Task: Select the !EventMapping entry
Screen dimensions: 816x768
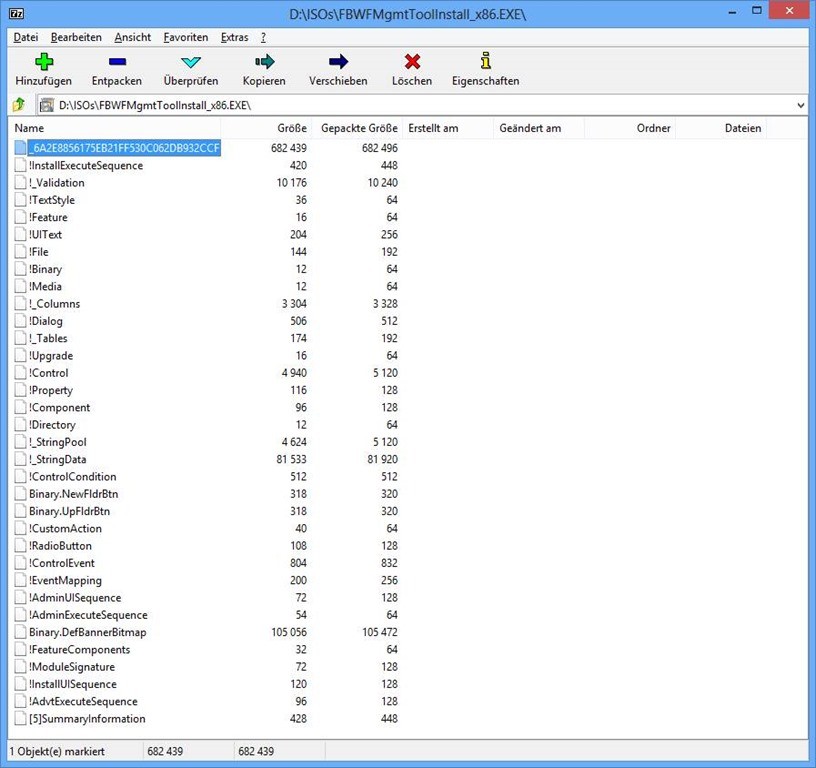Action: tap(66, 580)
